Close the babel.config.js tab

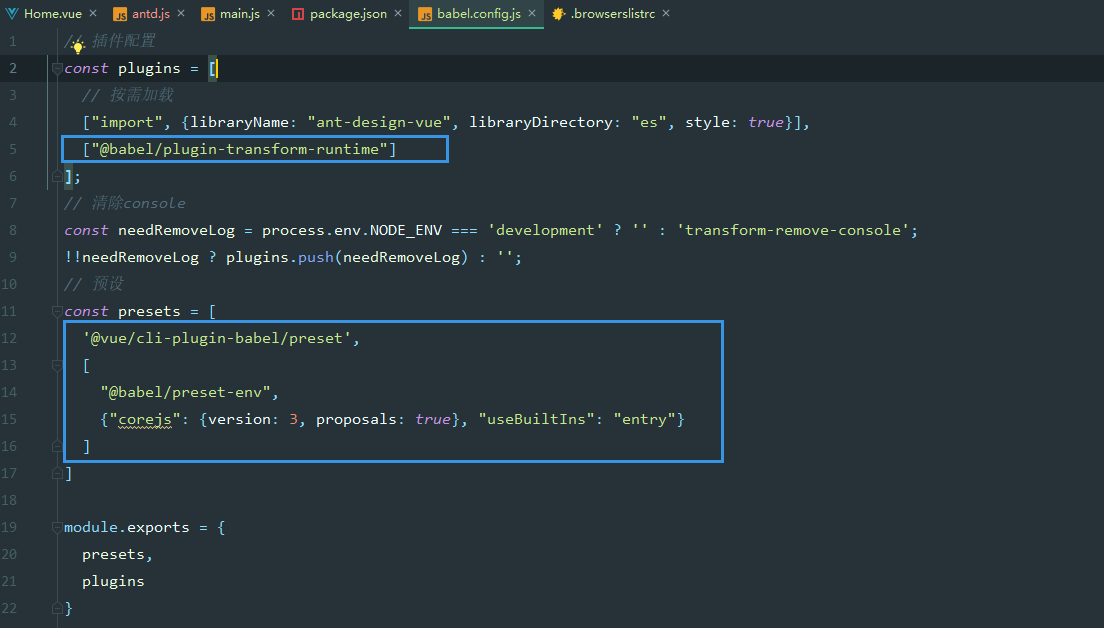(x=532, y=13)
